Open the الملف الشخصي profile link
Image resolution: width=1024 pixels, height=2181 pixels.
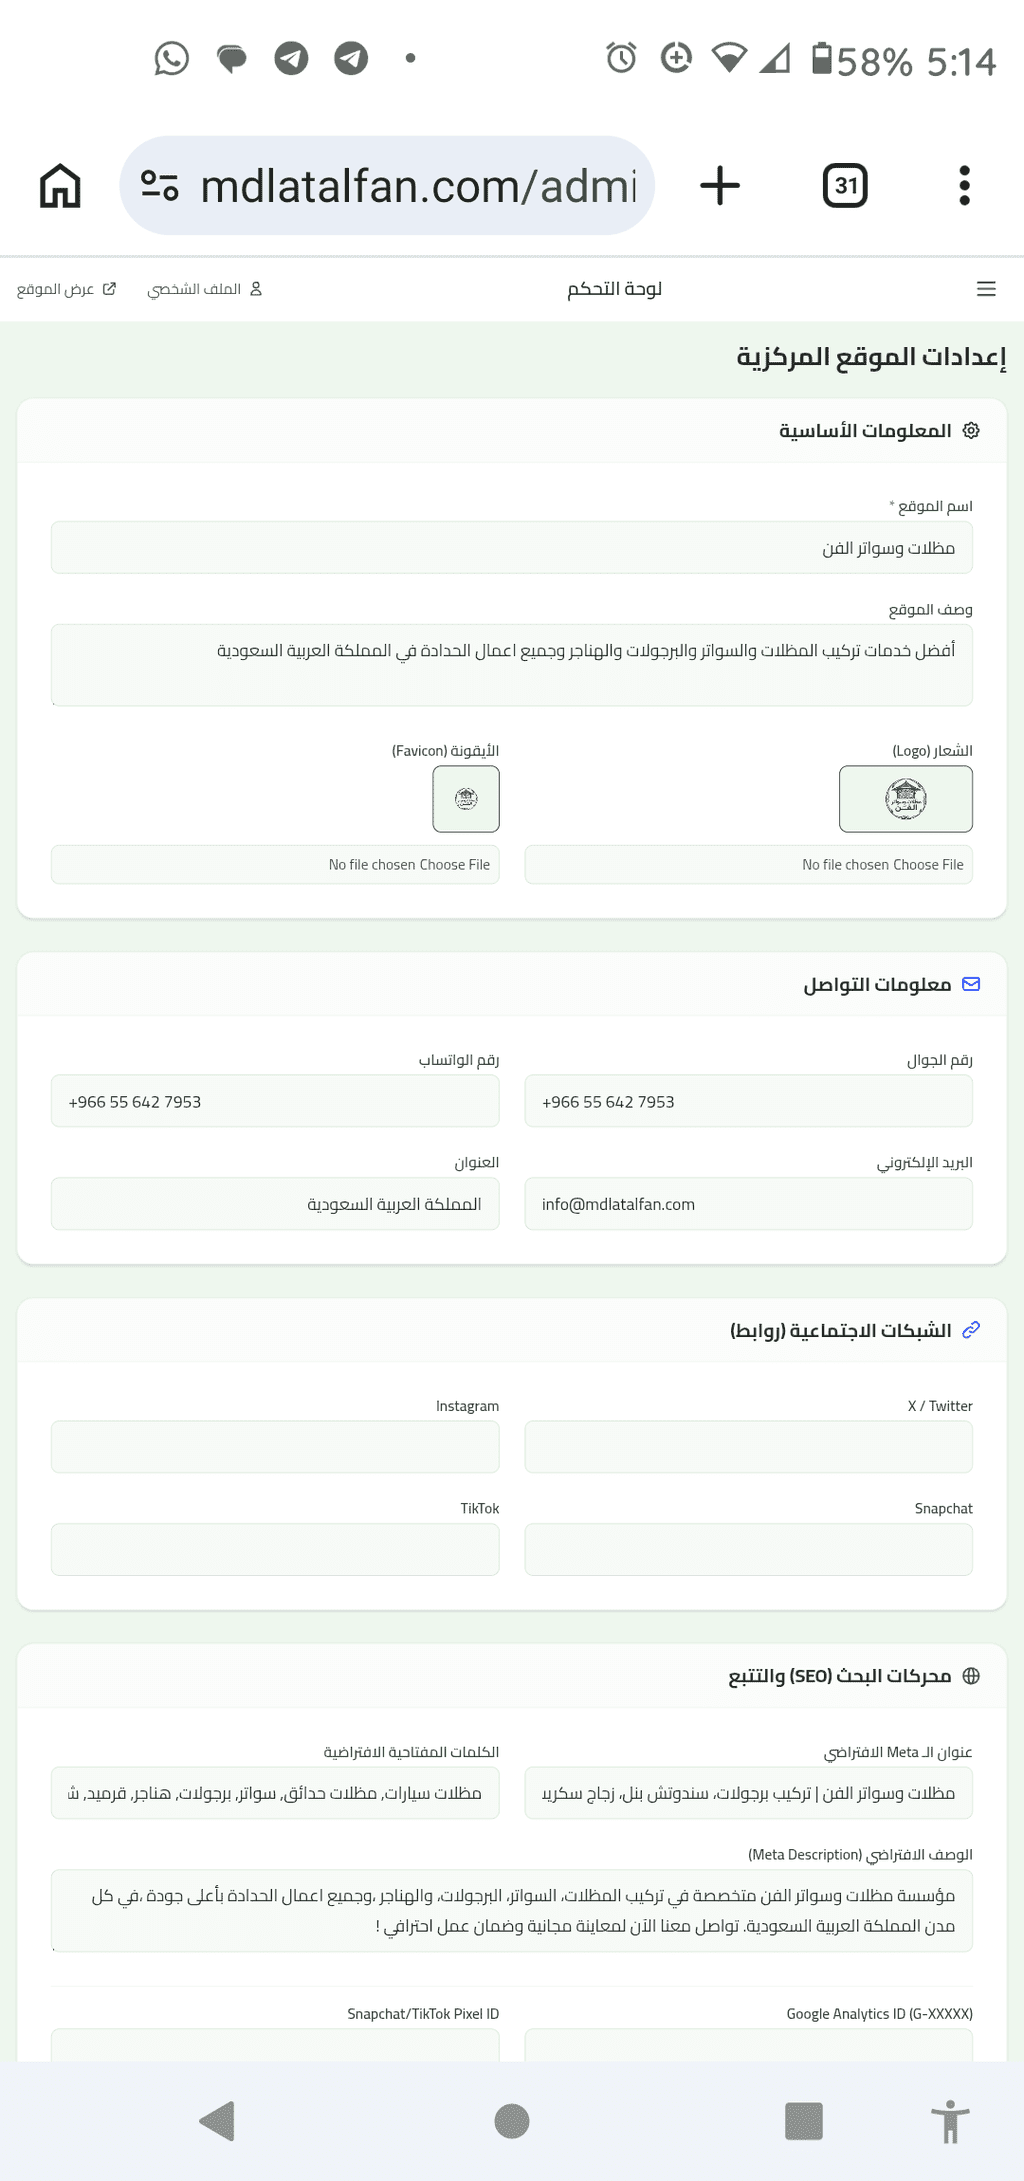(x=205, y=289)
